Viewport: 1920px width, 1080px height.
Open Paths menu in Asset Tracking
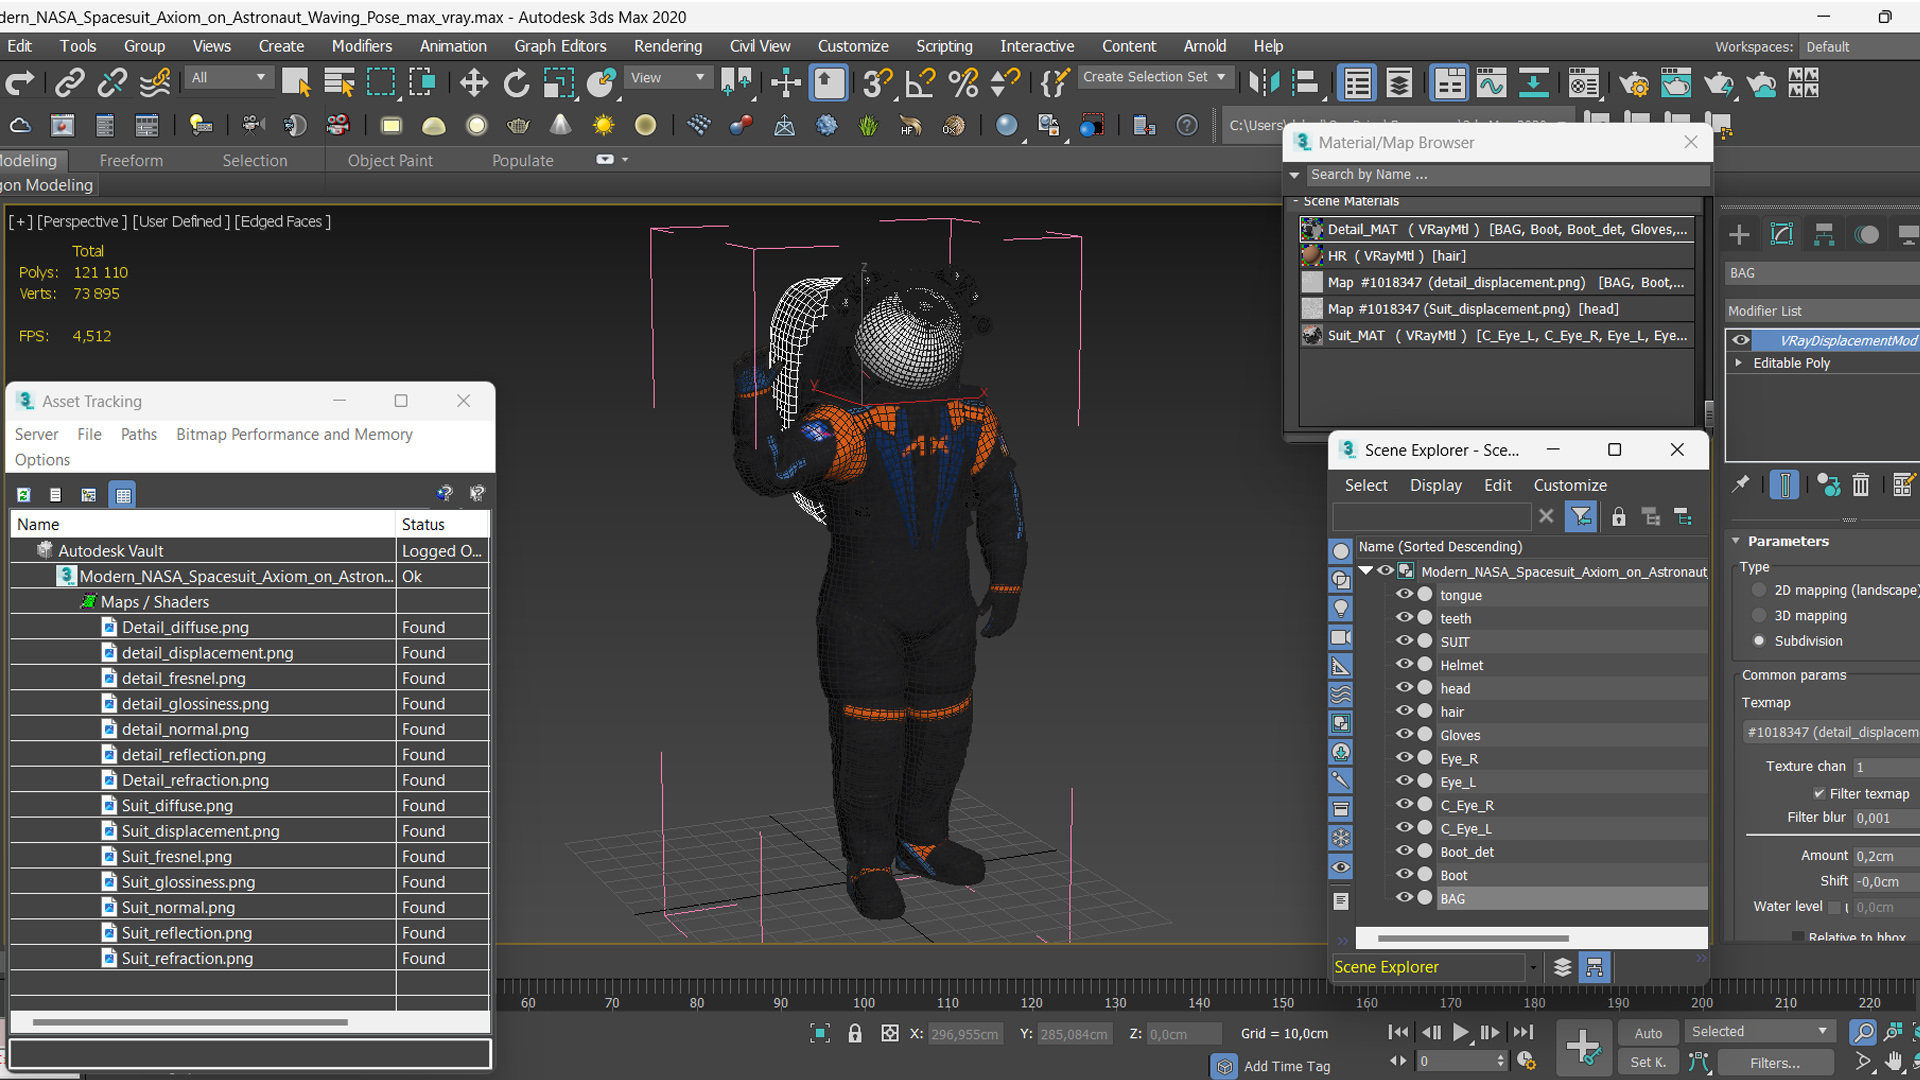(x=139, y=434)
